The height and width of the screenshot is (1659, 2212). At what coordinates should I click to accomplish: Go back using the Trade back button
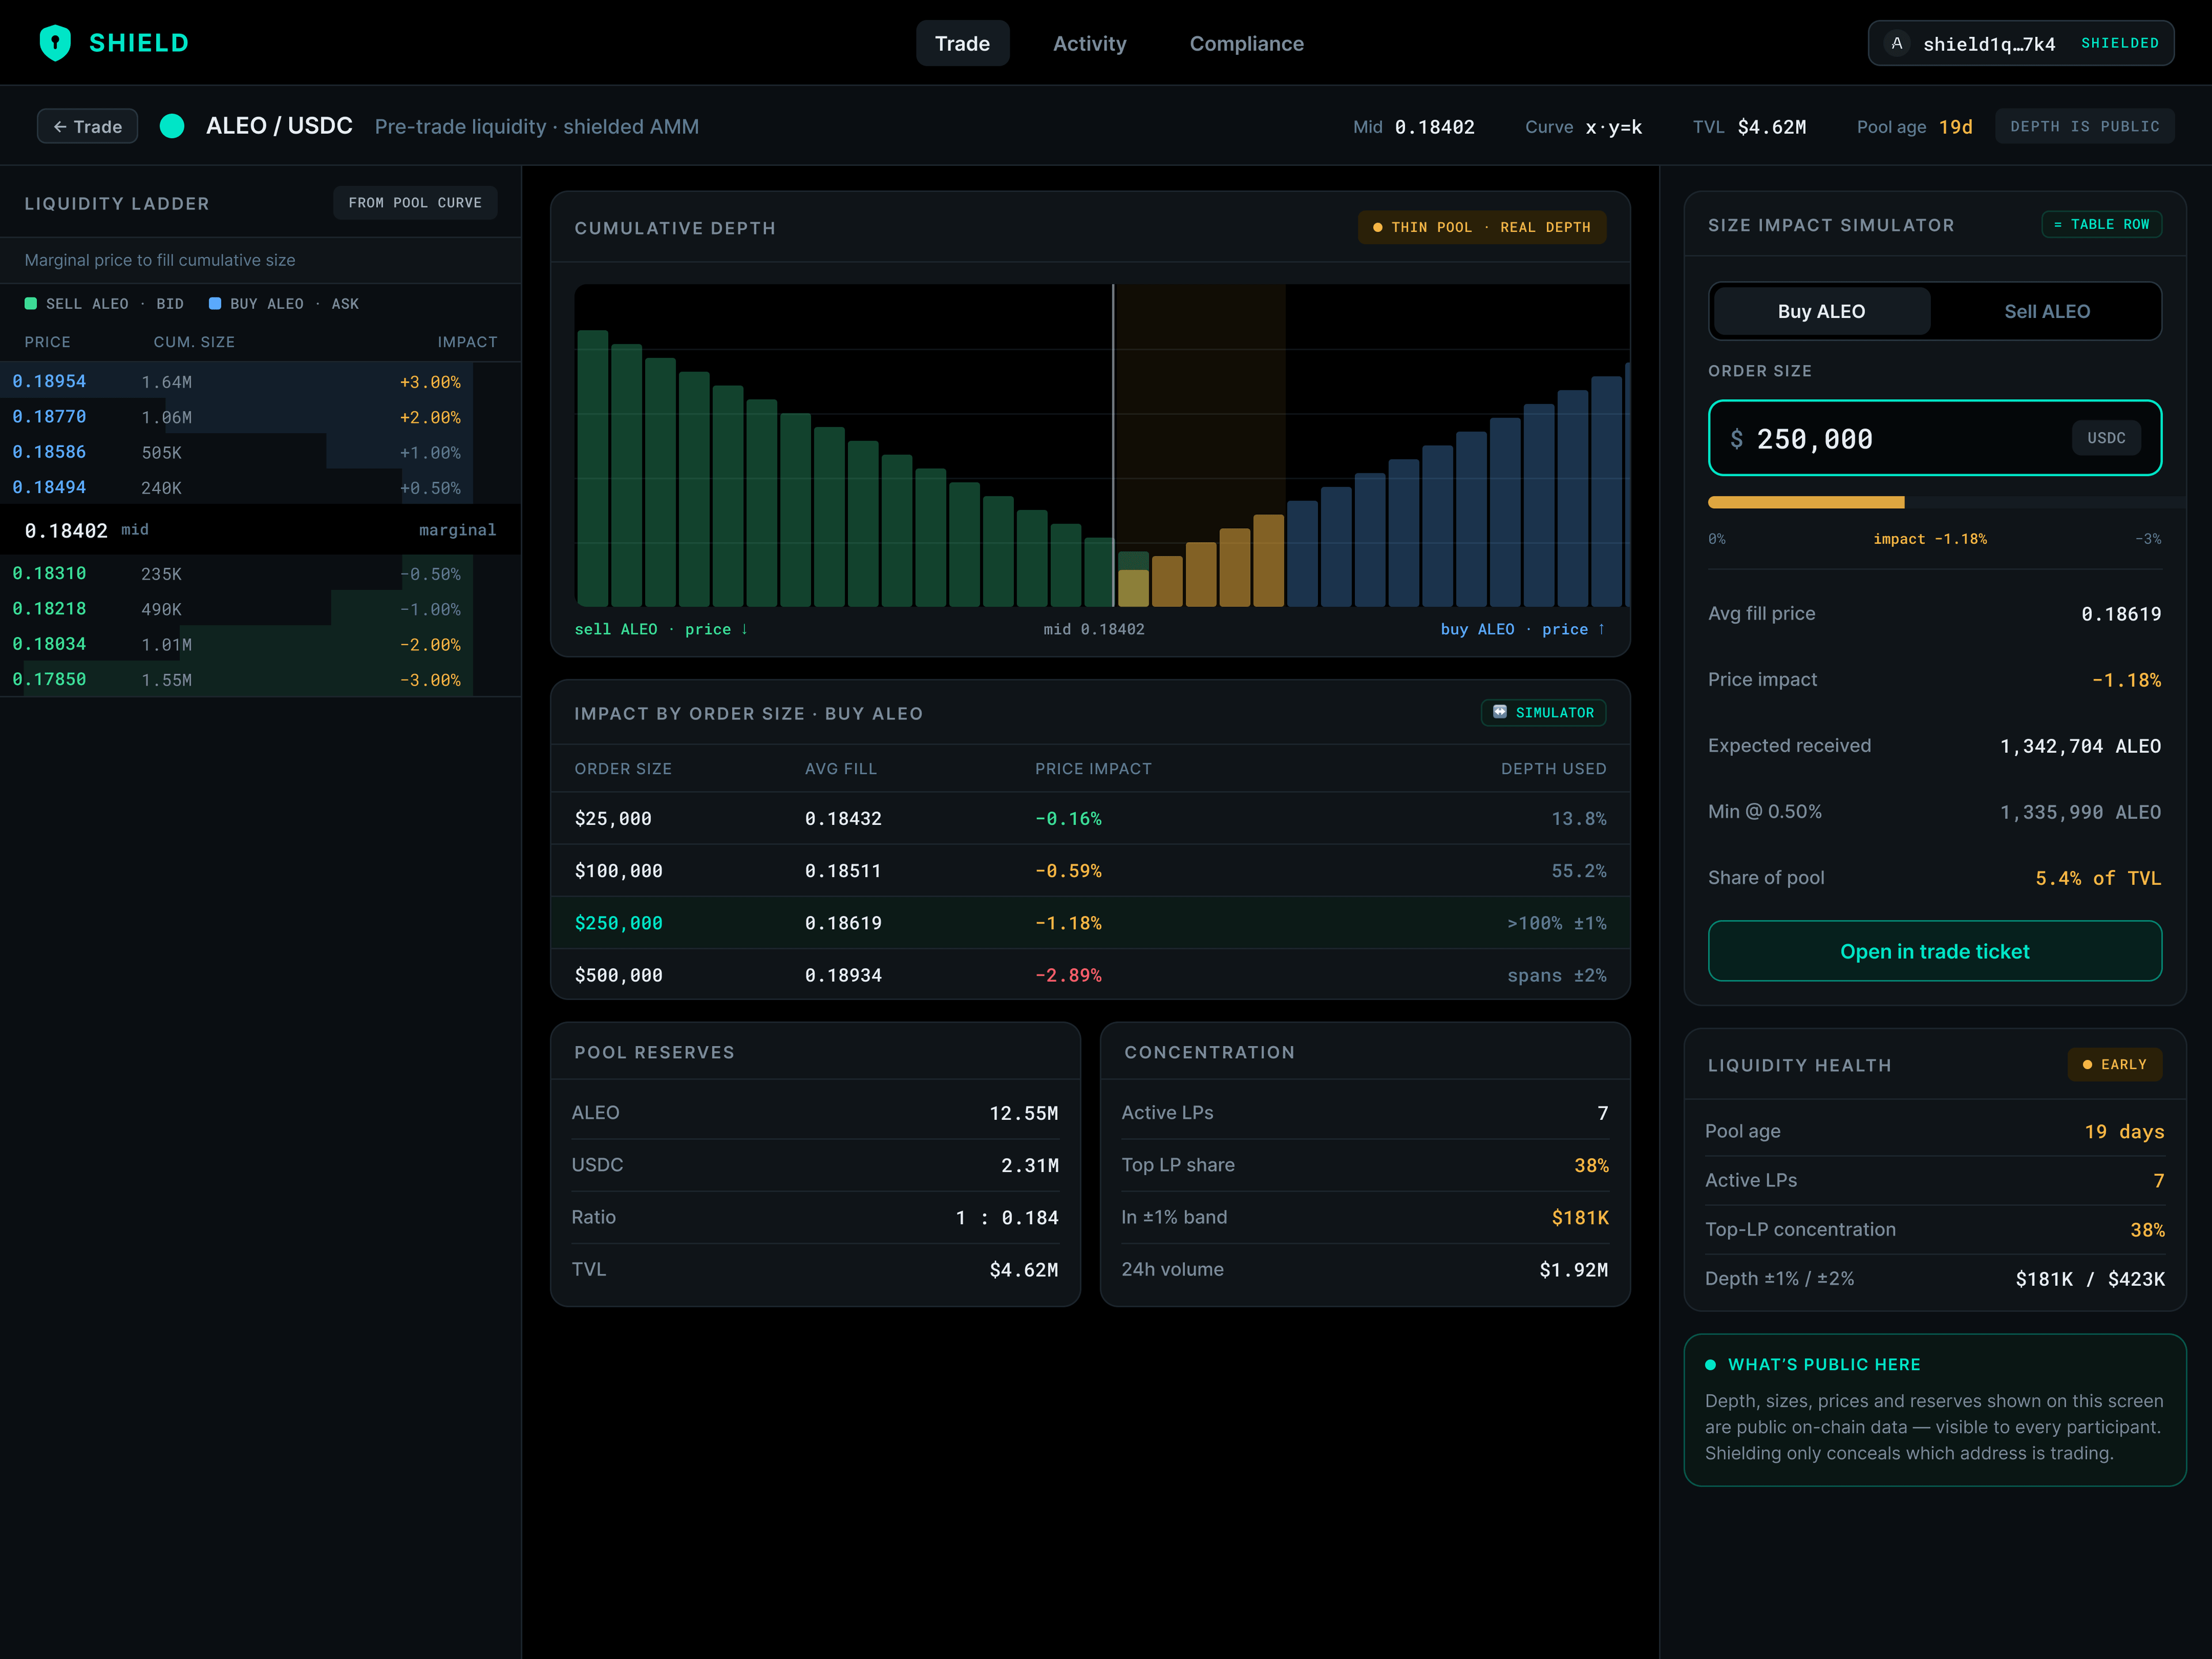click(x=87, y=126)
